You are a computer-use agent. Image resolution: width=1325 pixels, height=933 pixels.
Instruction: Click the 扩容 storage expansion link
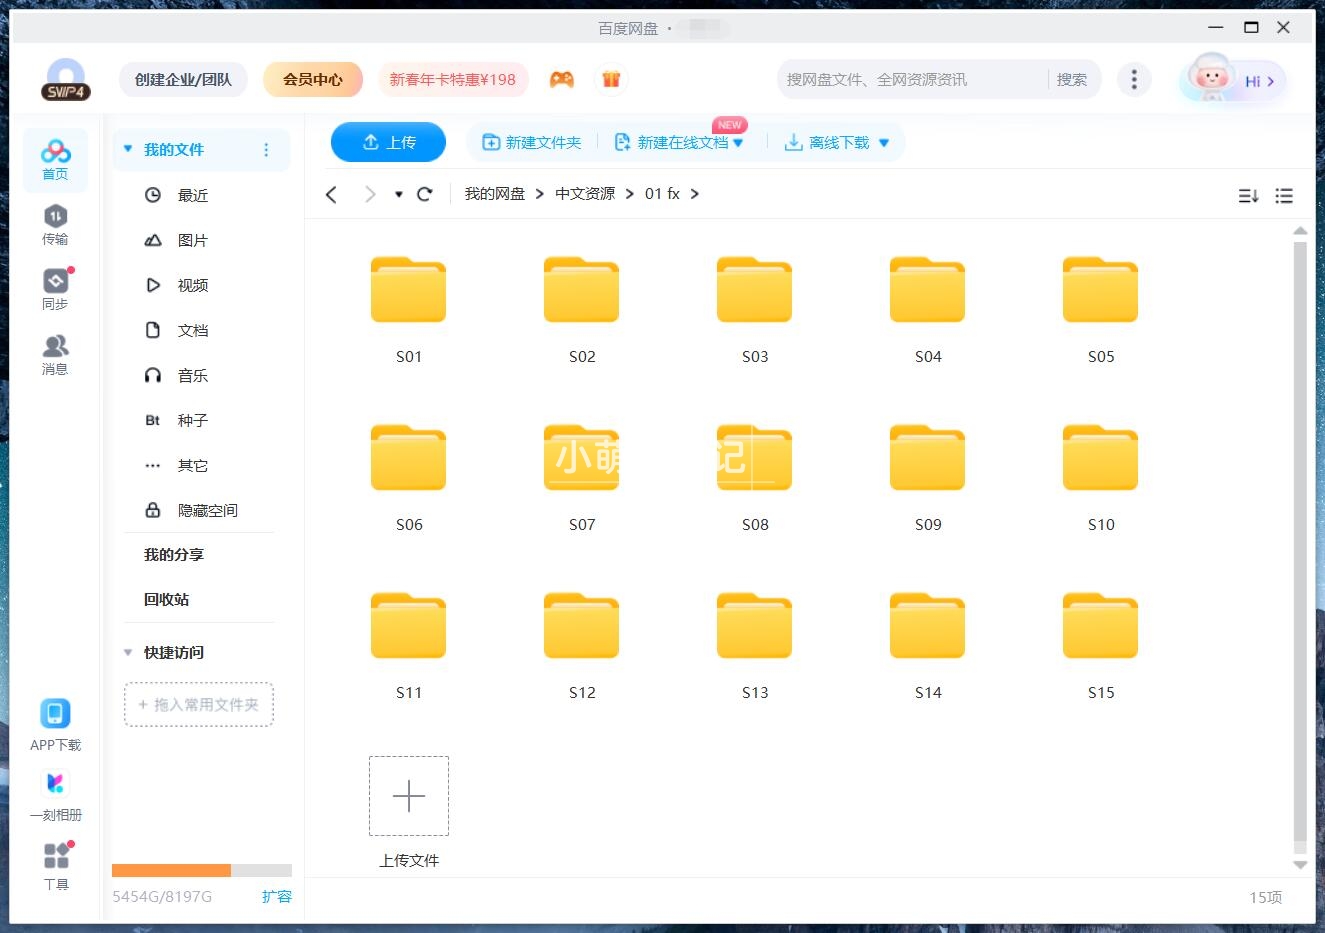277,897
